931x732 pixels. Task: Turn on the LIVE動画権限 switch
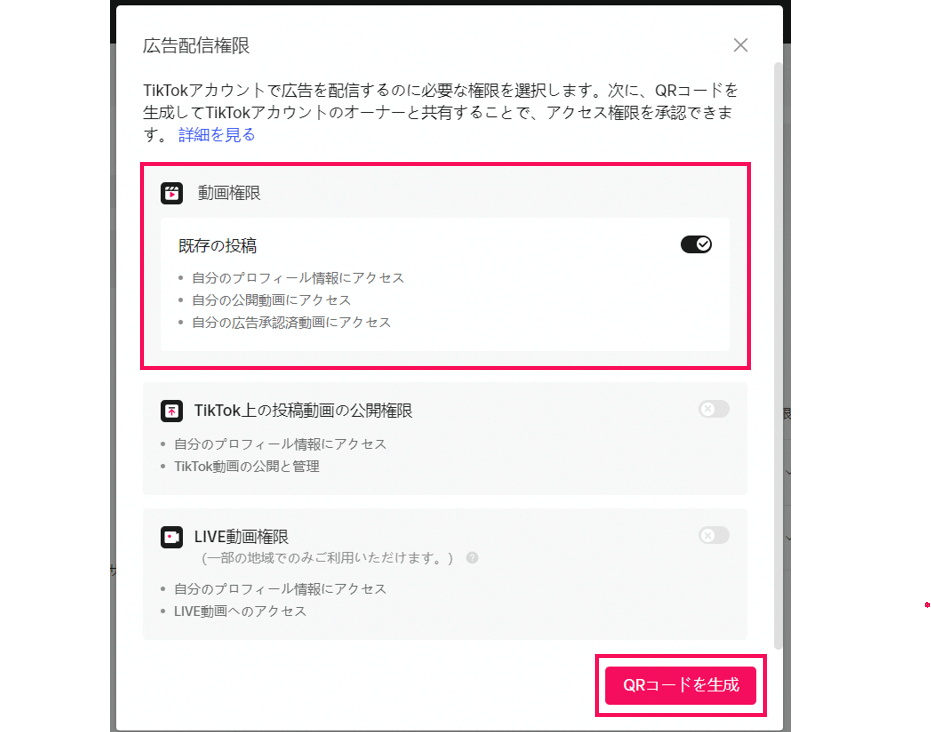[714, 535]
